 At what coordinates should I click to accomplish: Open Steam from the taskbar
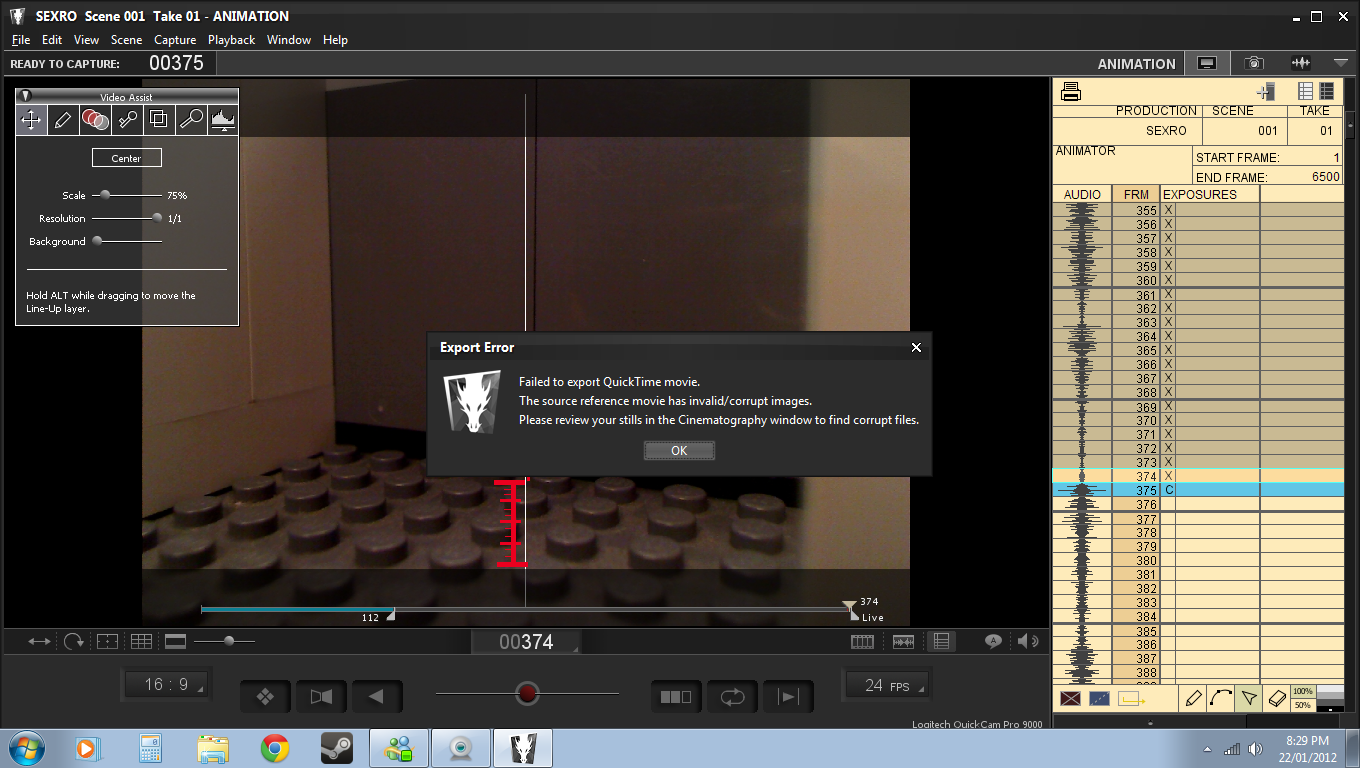pyautogui.click(x=335, y=748)
